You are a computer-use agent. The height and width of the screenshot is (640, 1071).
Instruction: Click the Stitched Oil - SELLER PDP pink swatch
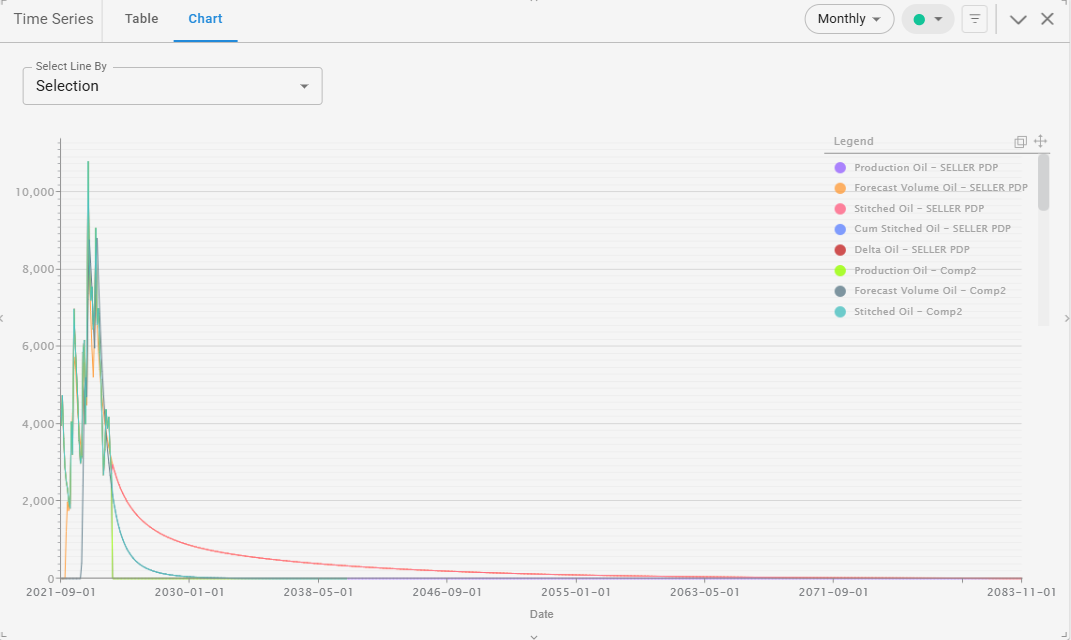coord(840,209)
